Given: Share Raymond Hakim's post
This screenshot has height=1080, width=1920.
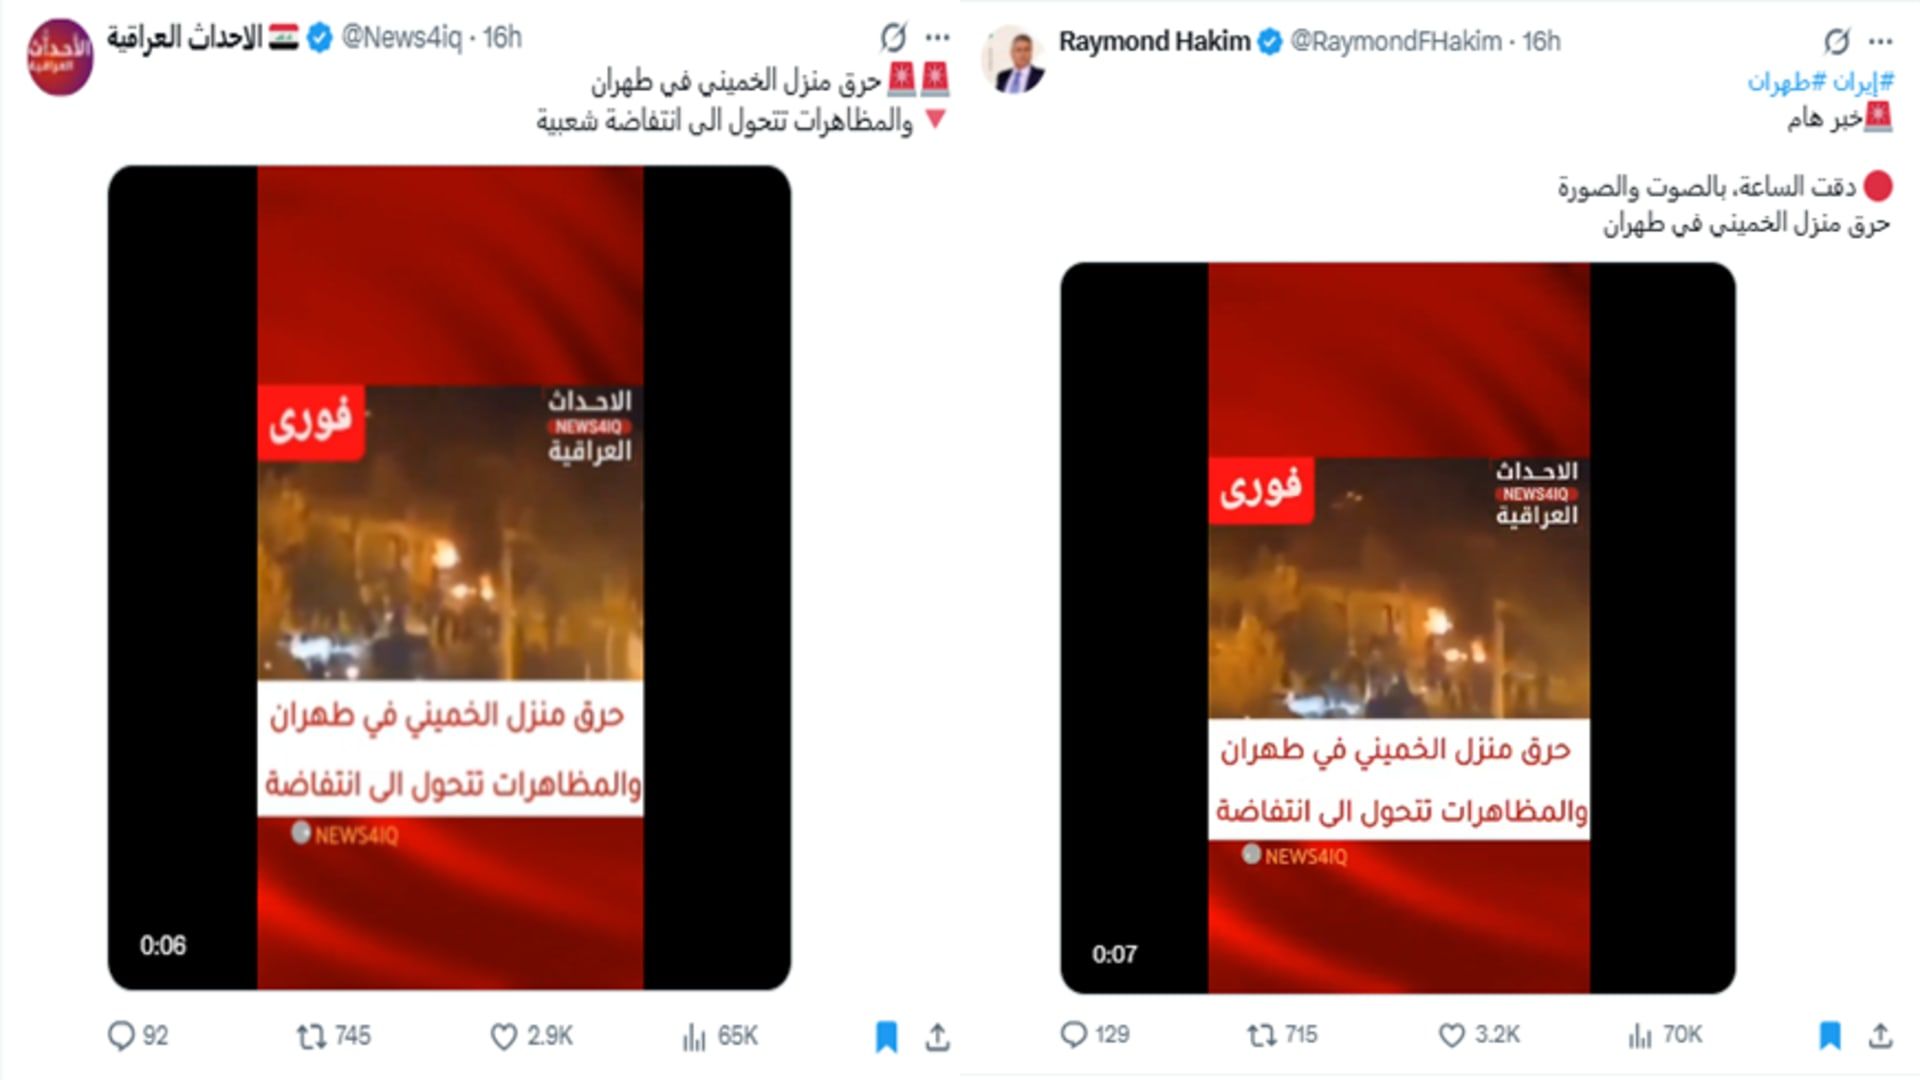Looking at the screenshot, I should point(1881,1034).
